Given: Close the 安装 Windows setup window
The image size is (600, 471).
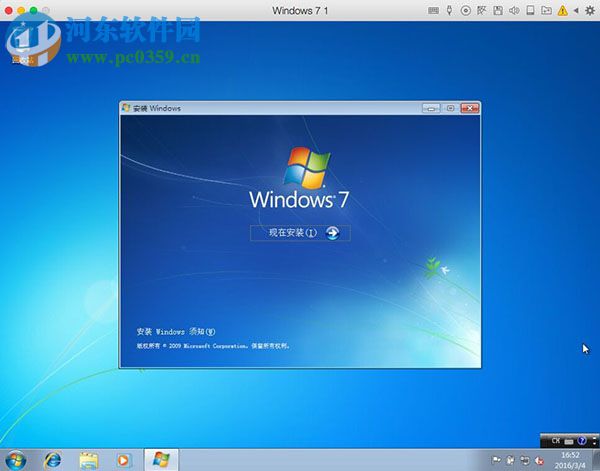Looking at the screenshot, I should point(470,108).
